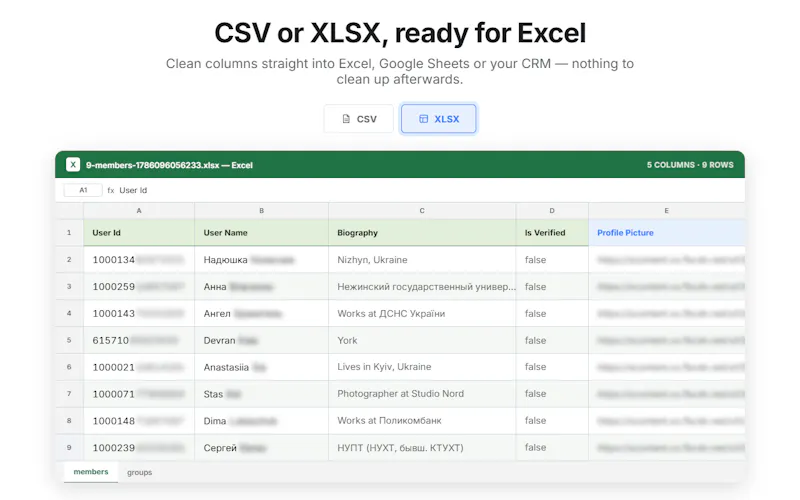Click the НУПТ (НУХТ, бывш. КТУХТ) cell
This screenshot has height=500, width=800.
pyautogui.click(x=422, y=447)
